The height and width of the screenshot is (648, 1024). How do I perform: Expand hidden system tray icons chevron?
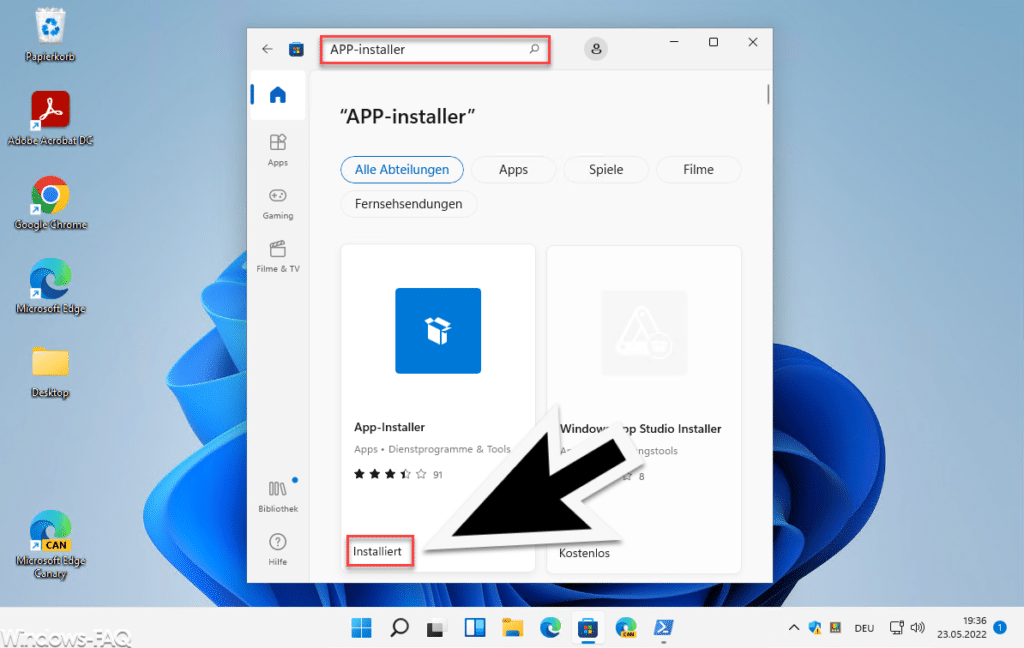tap(793, 628)
